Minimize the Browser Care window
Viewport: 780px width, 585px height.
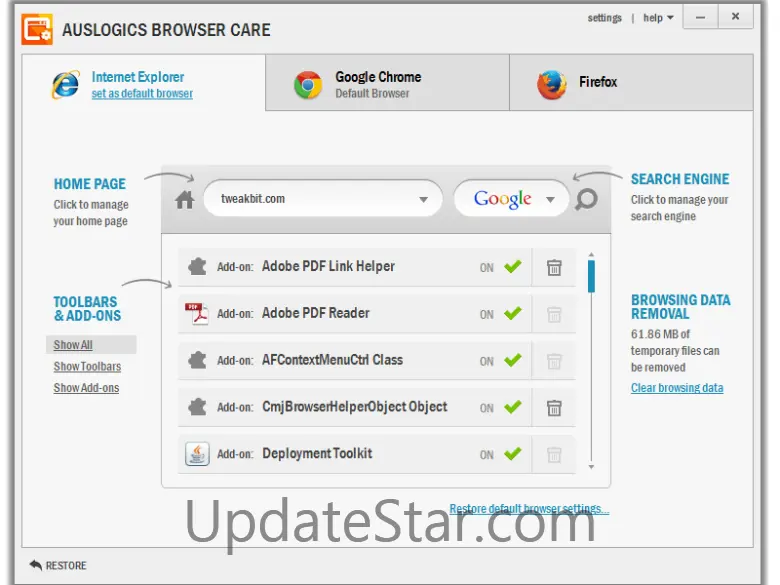[x=700, y=17]
